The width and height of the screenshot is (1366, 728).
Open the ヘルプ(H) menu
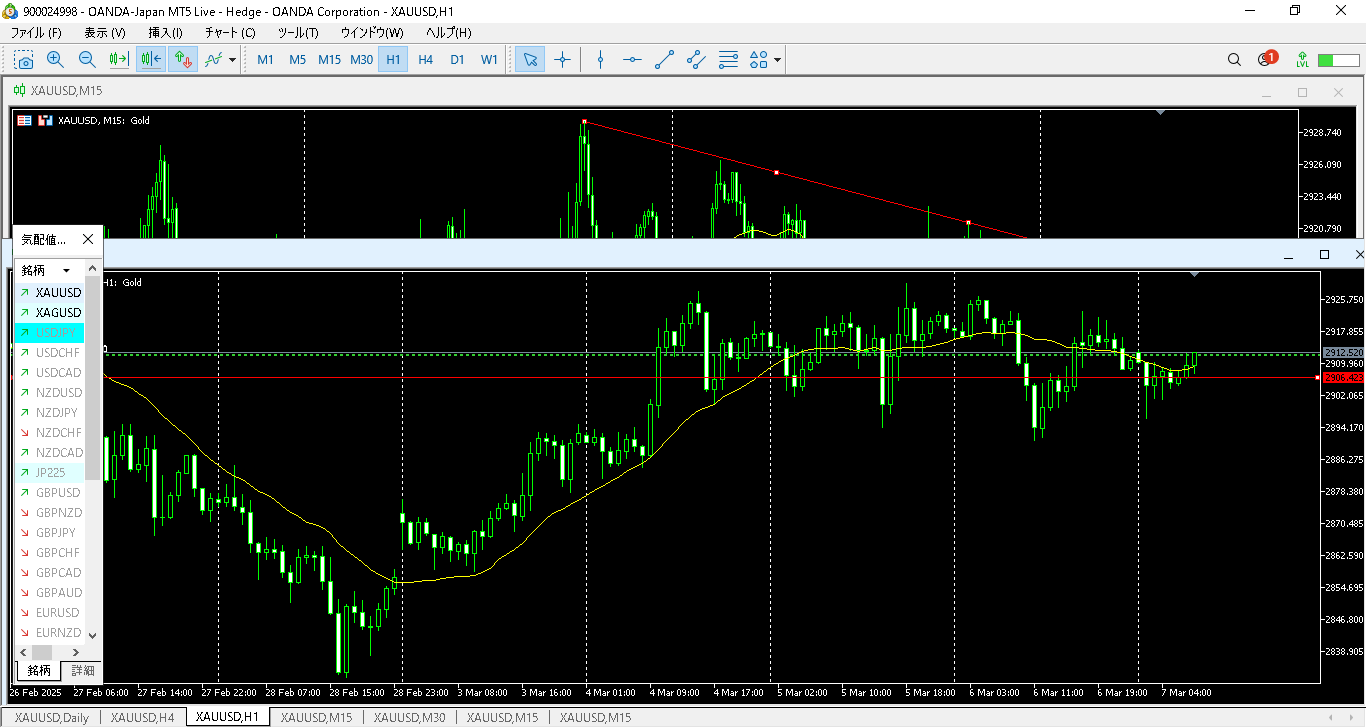point(449,33)
